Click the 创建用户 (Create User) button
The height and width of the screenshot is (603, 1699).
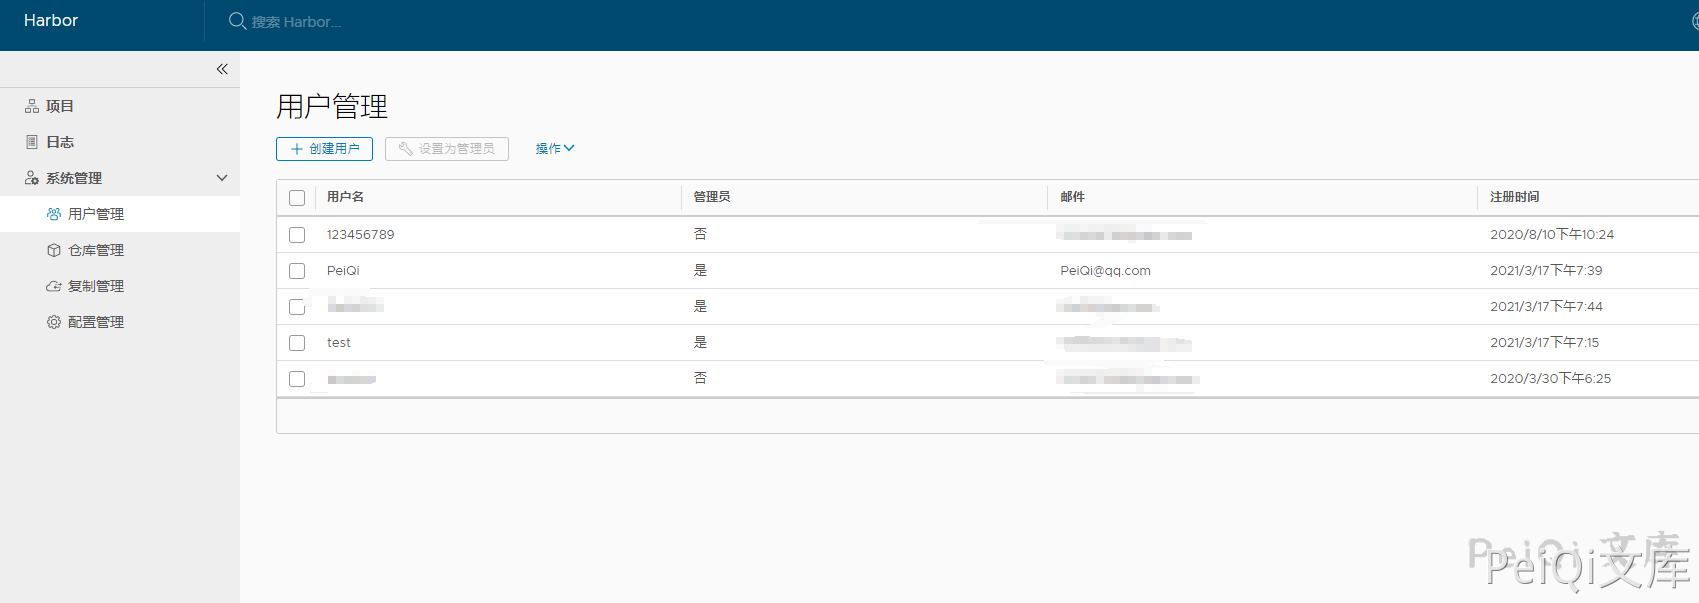pyautogui.click(x=324, y=149)
